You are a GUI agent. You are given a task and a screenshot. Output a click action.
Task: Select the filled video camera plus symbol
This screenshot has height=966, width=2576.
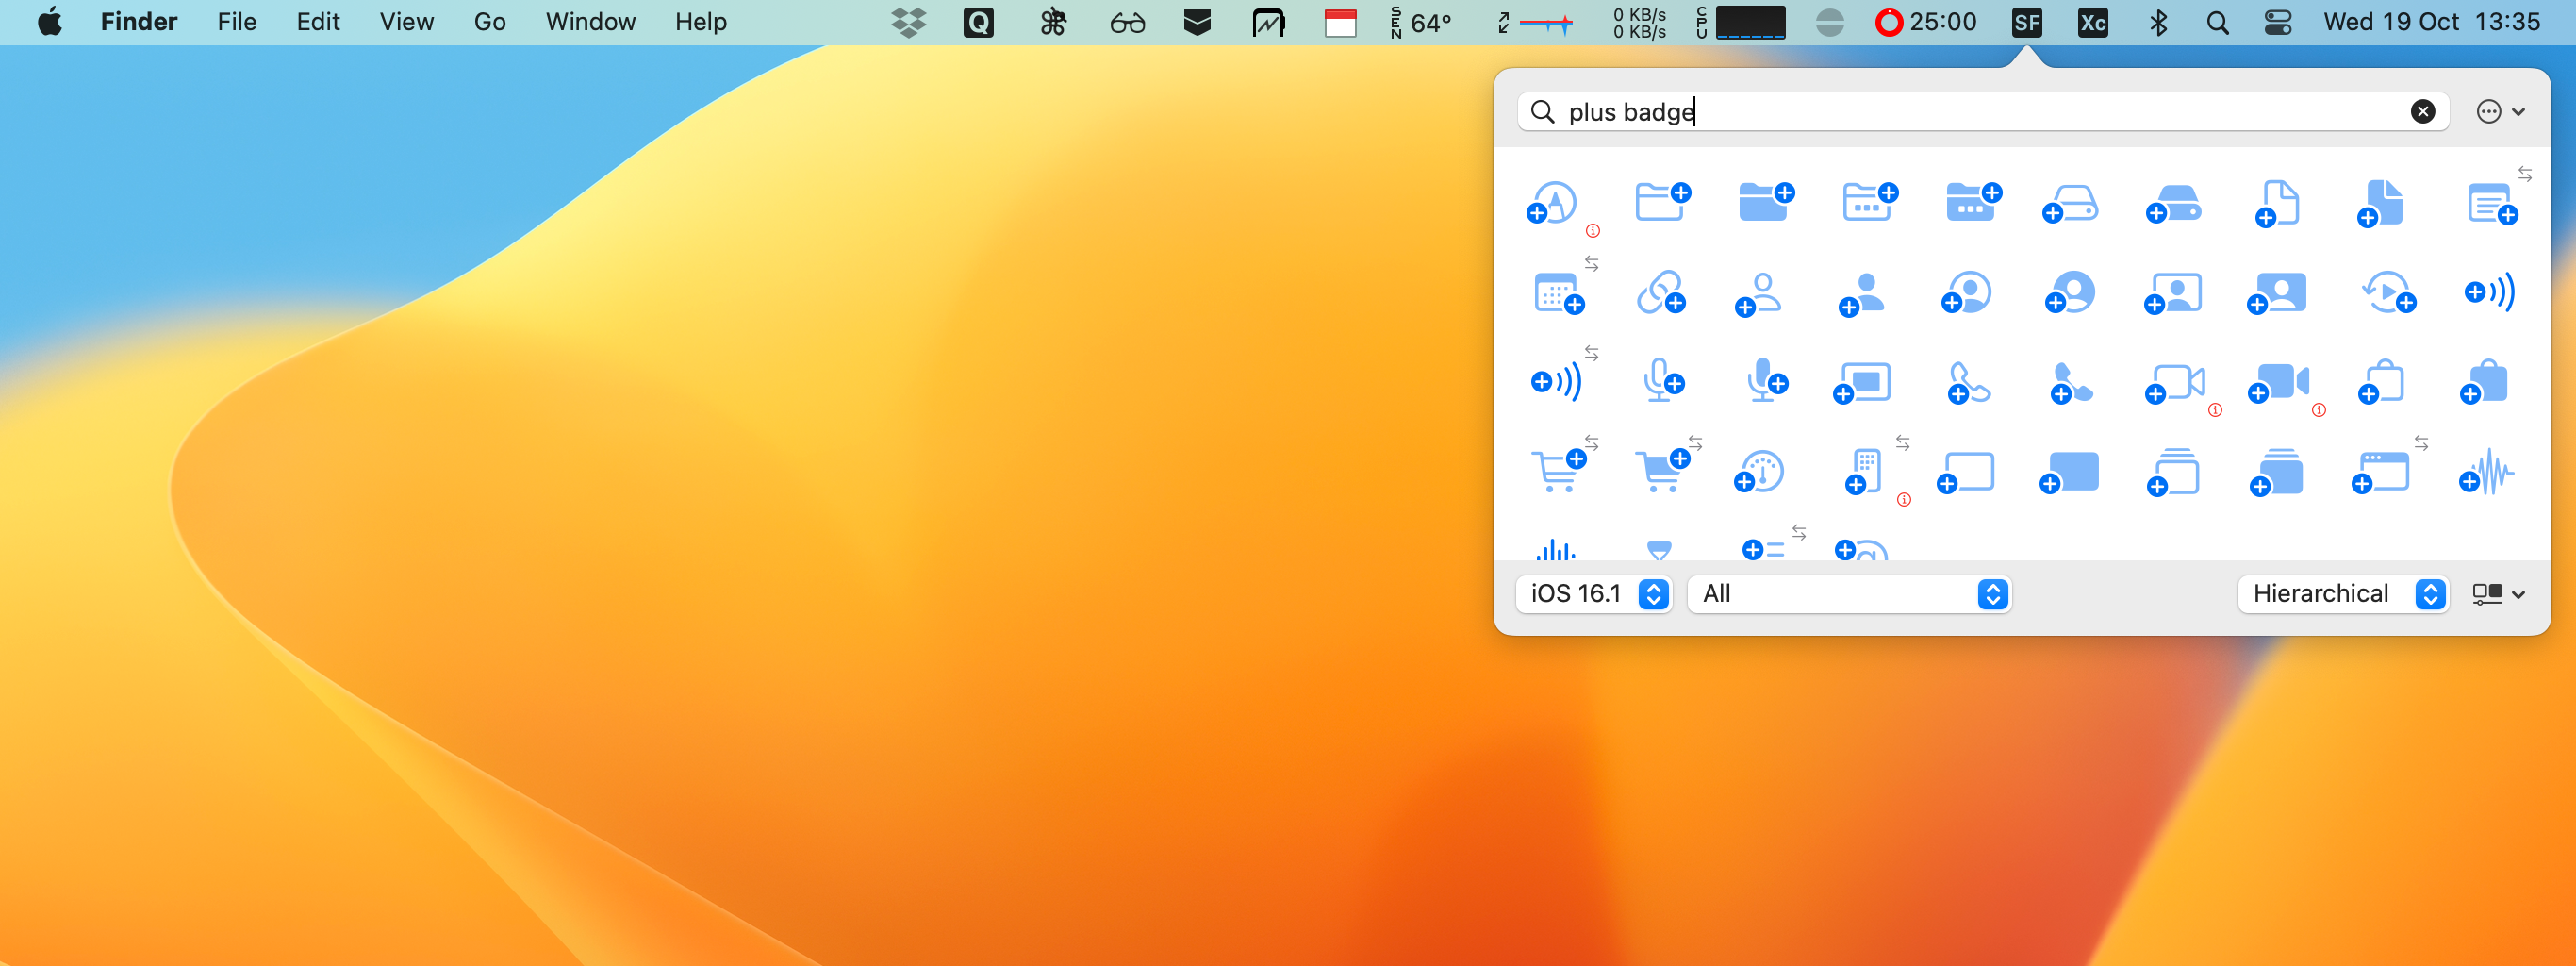pyautogui.click(x=2278, y=384)
